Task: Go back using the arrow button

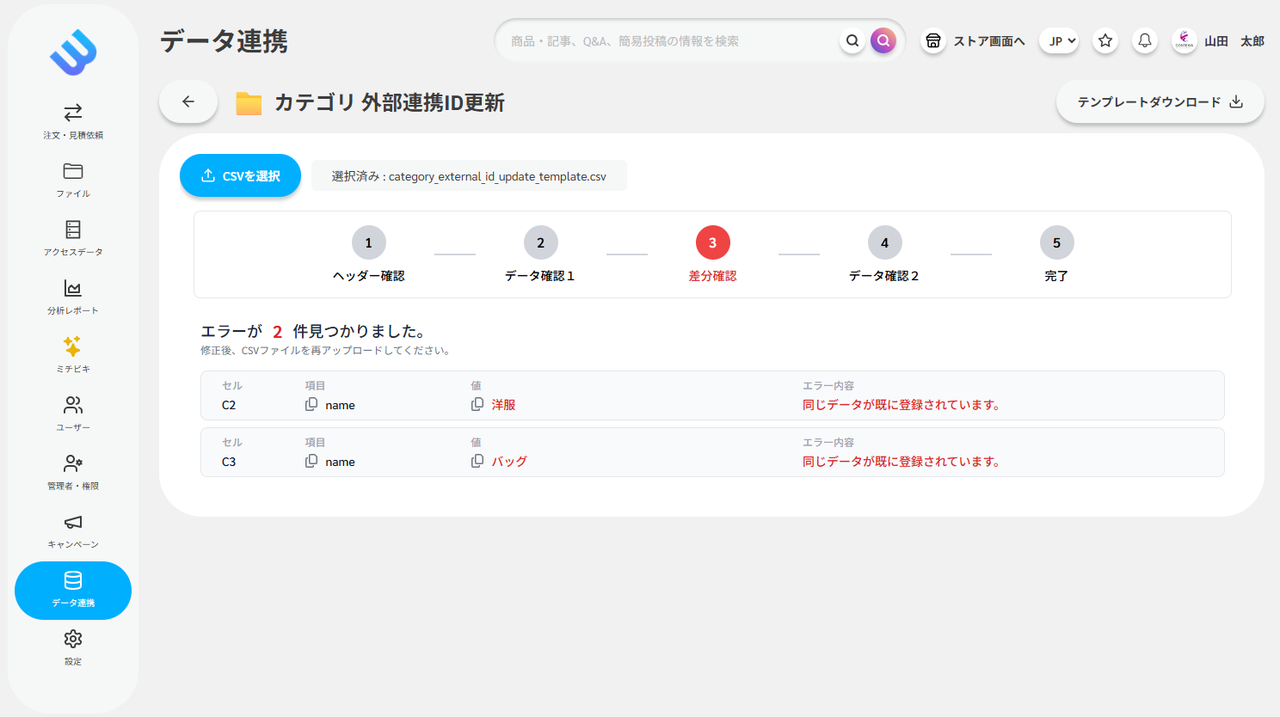Action: 187,101
